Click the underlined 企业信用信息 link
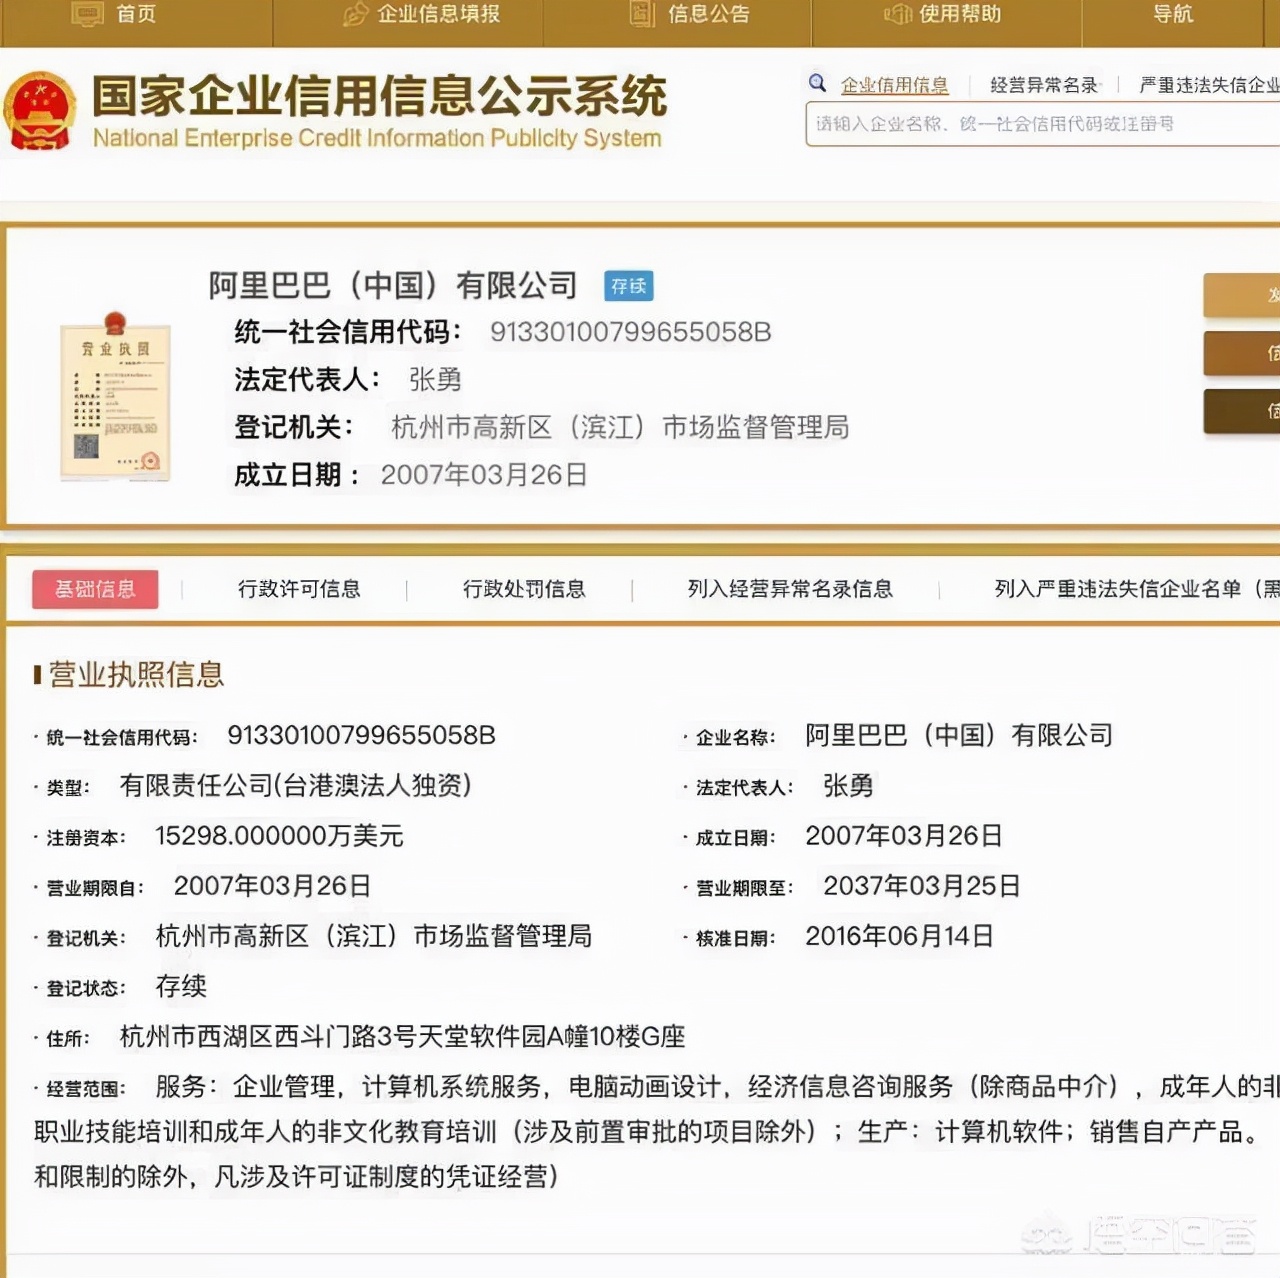 click(x=894, y=83)
